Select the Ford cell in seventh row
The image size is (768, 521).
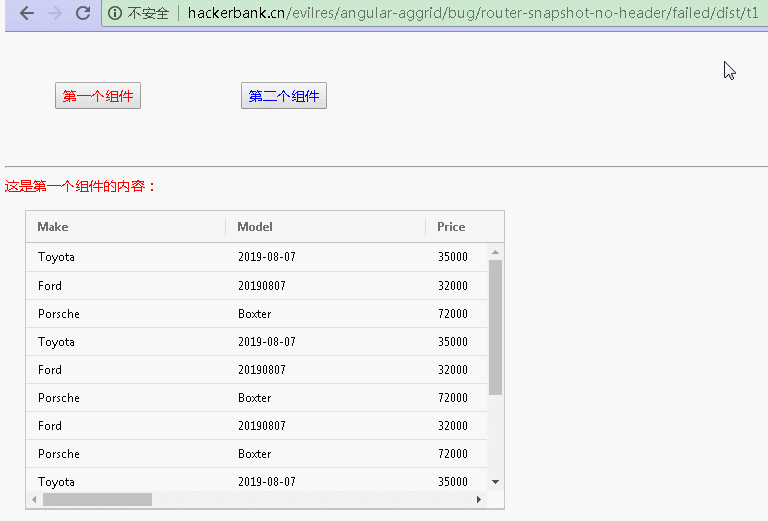[126, 426]
